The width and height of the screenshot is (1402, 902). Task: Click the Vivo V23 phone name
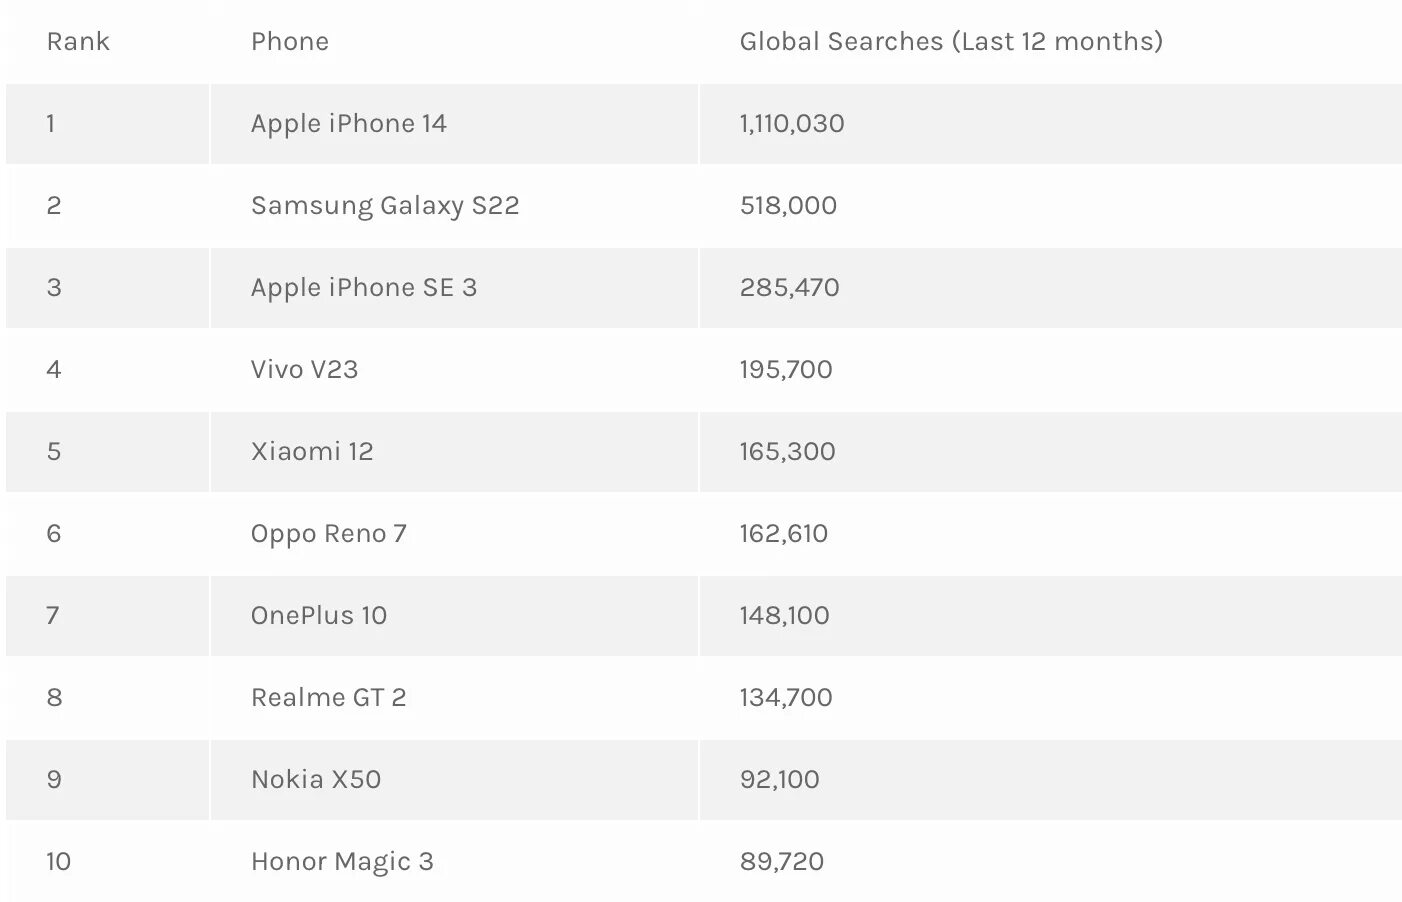304,370
